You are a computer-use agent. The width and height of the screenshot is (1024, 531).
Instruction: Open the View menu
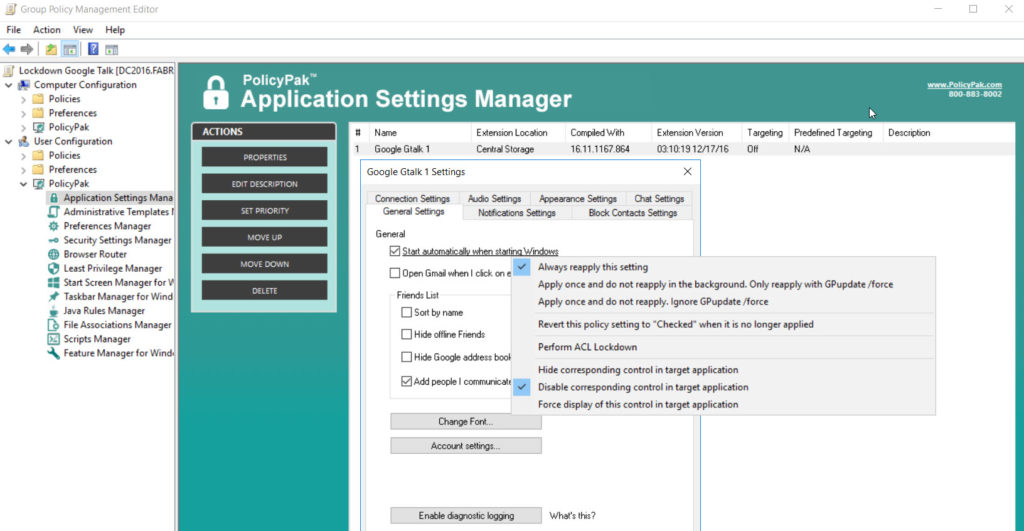[x=82, y=30]
